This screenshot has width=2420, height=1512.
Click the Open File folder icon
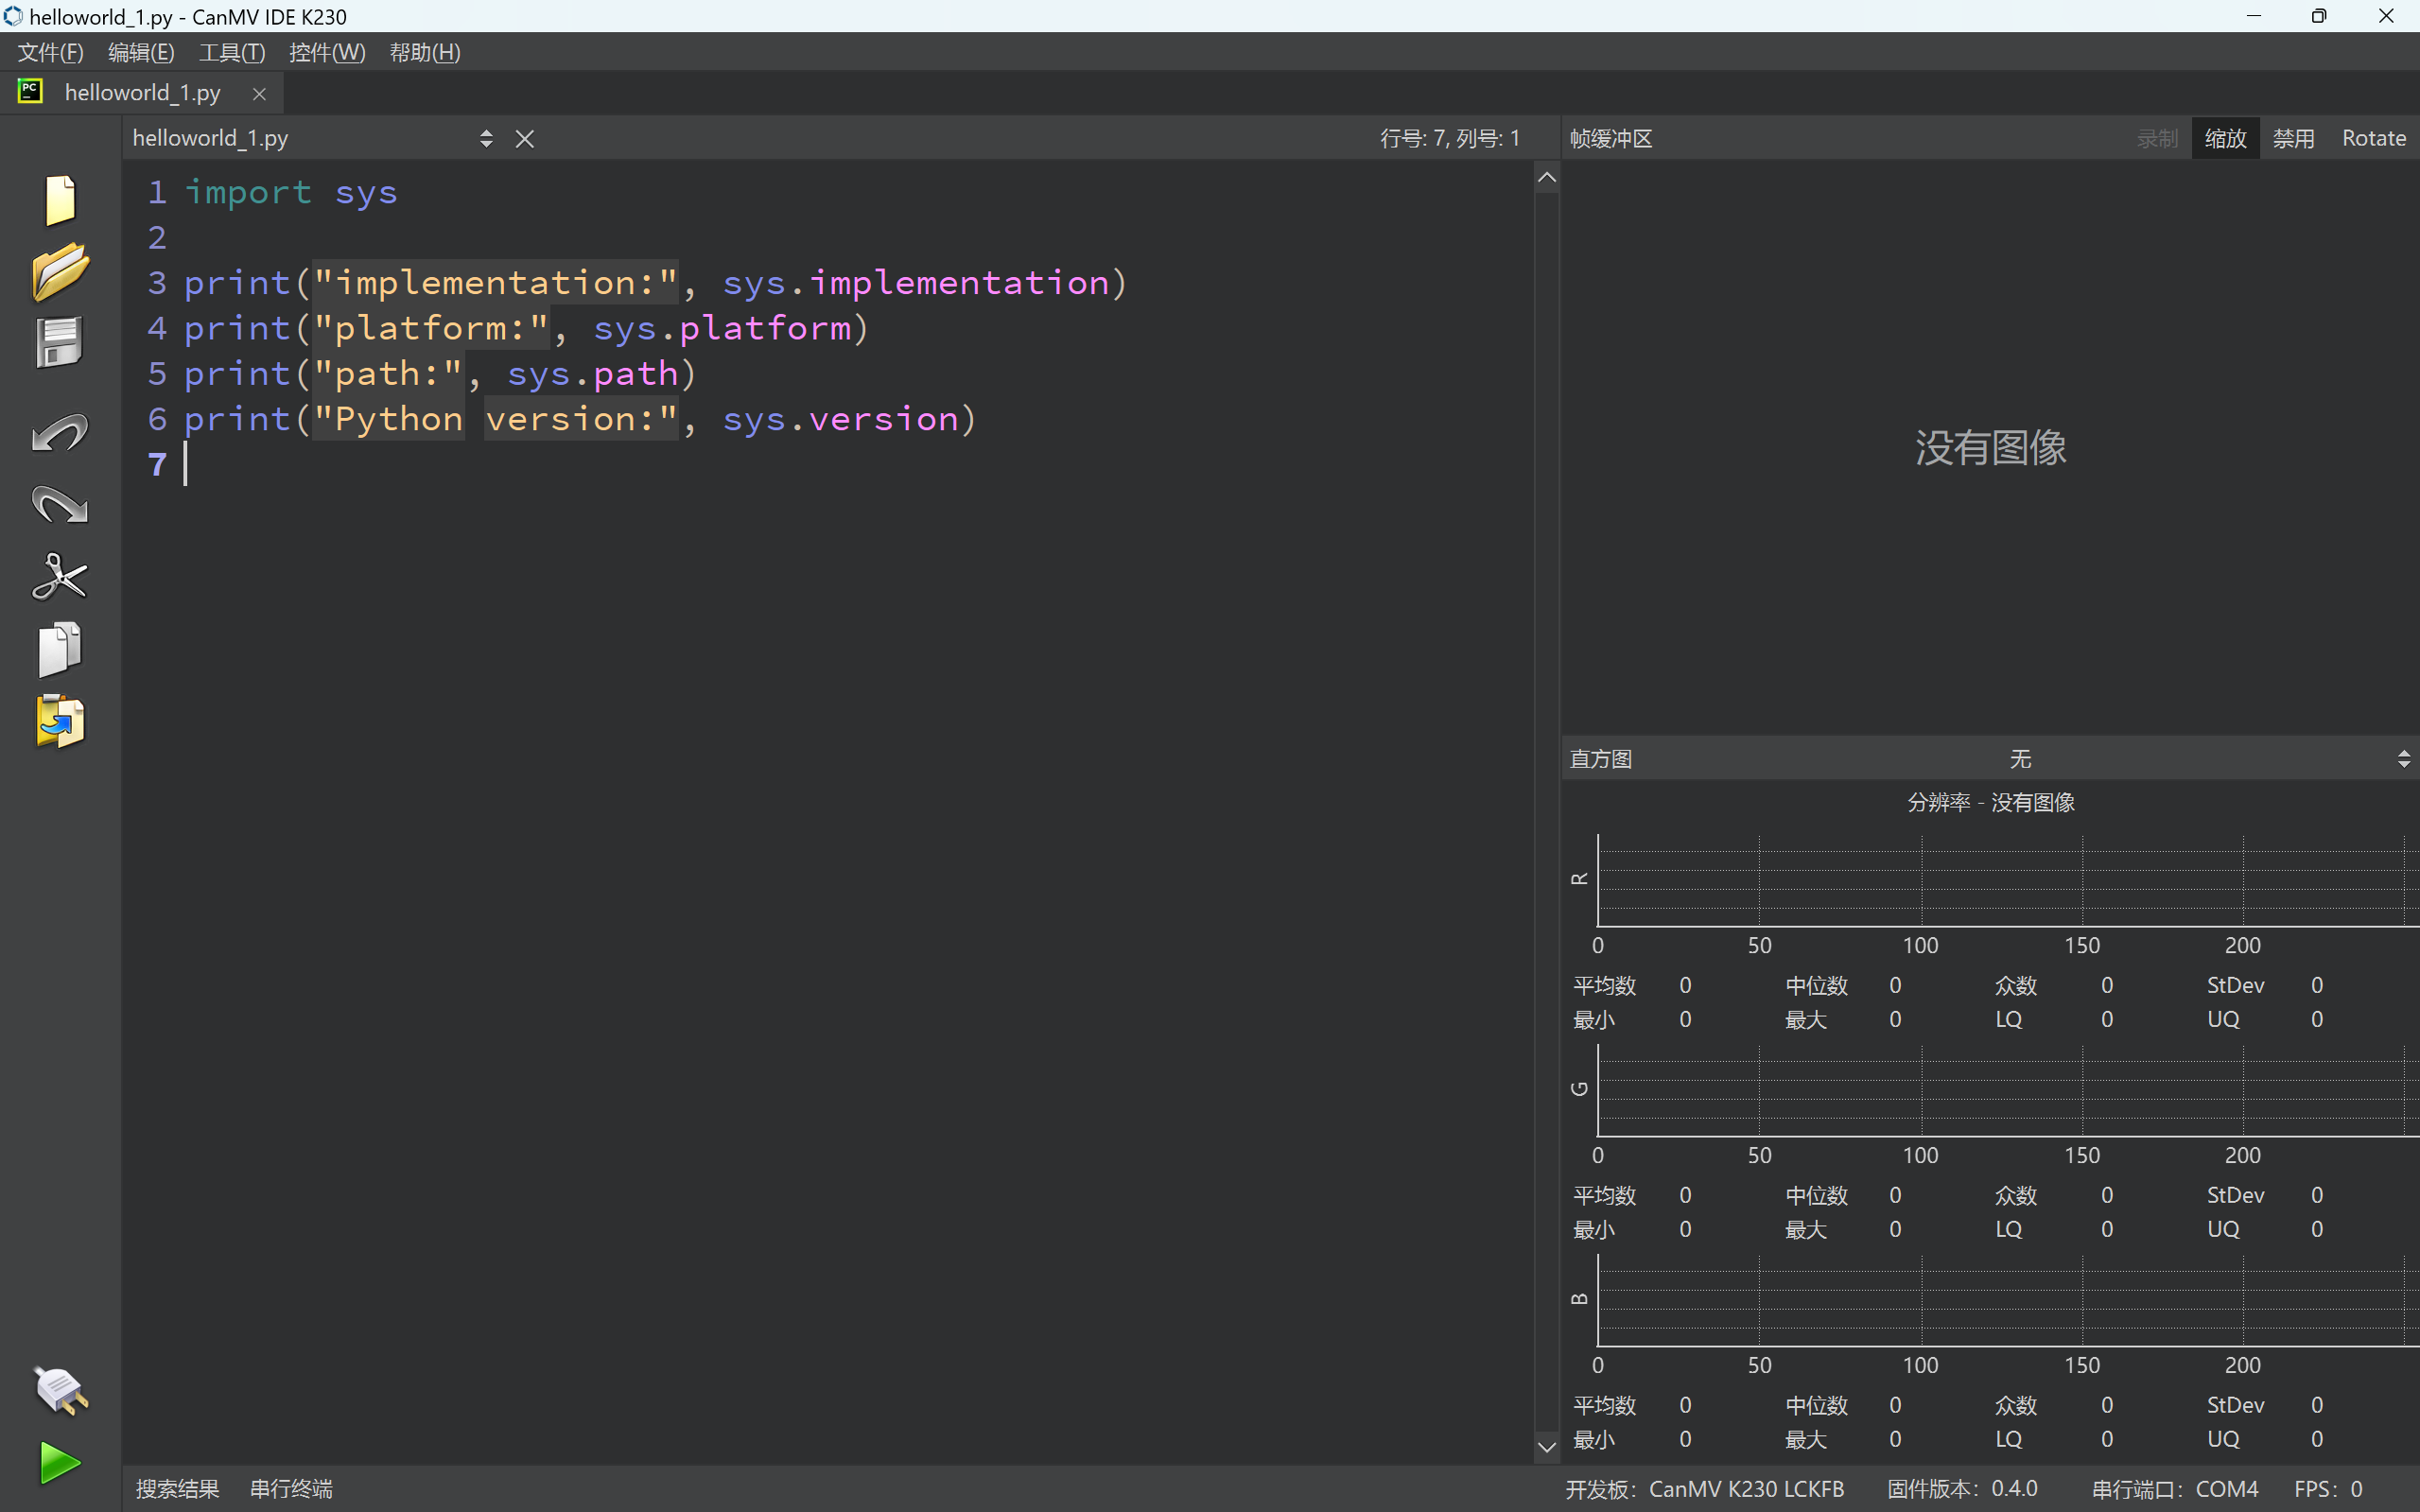[x=60, y=271]
